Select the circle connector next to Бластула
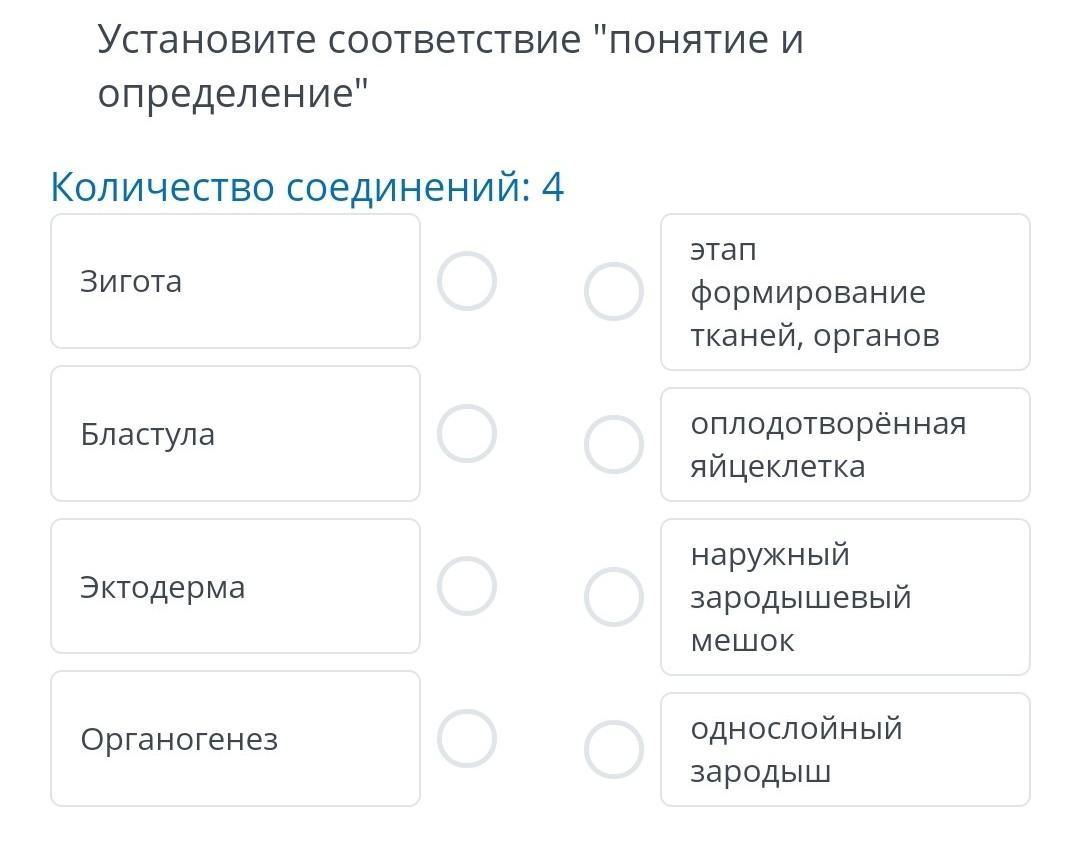The image size is (1080, 846). click(x=467, y=434)
